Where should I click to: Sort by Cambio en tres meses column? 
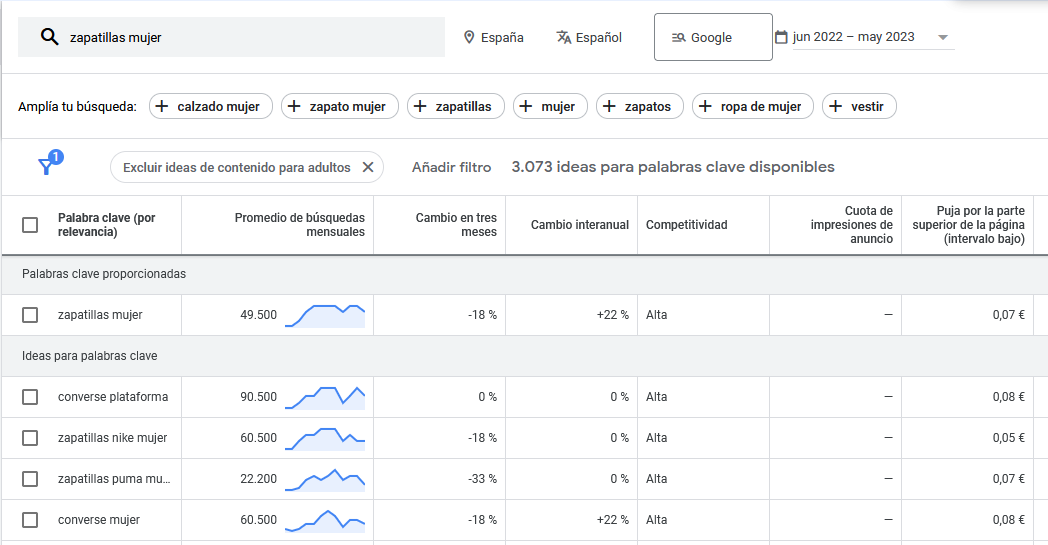click(x=456, y=225)
